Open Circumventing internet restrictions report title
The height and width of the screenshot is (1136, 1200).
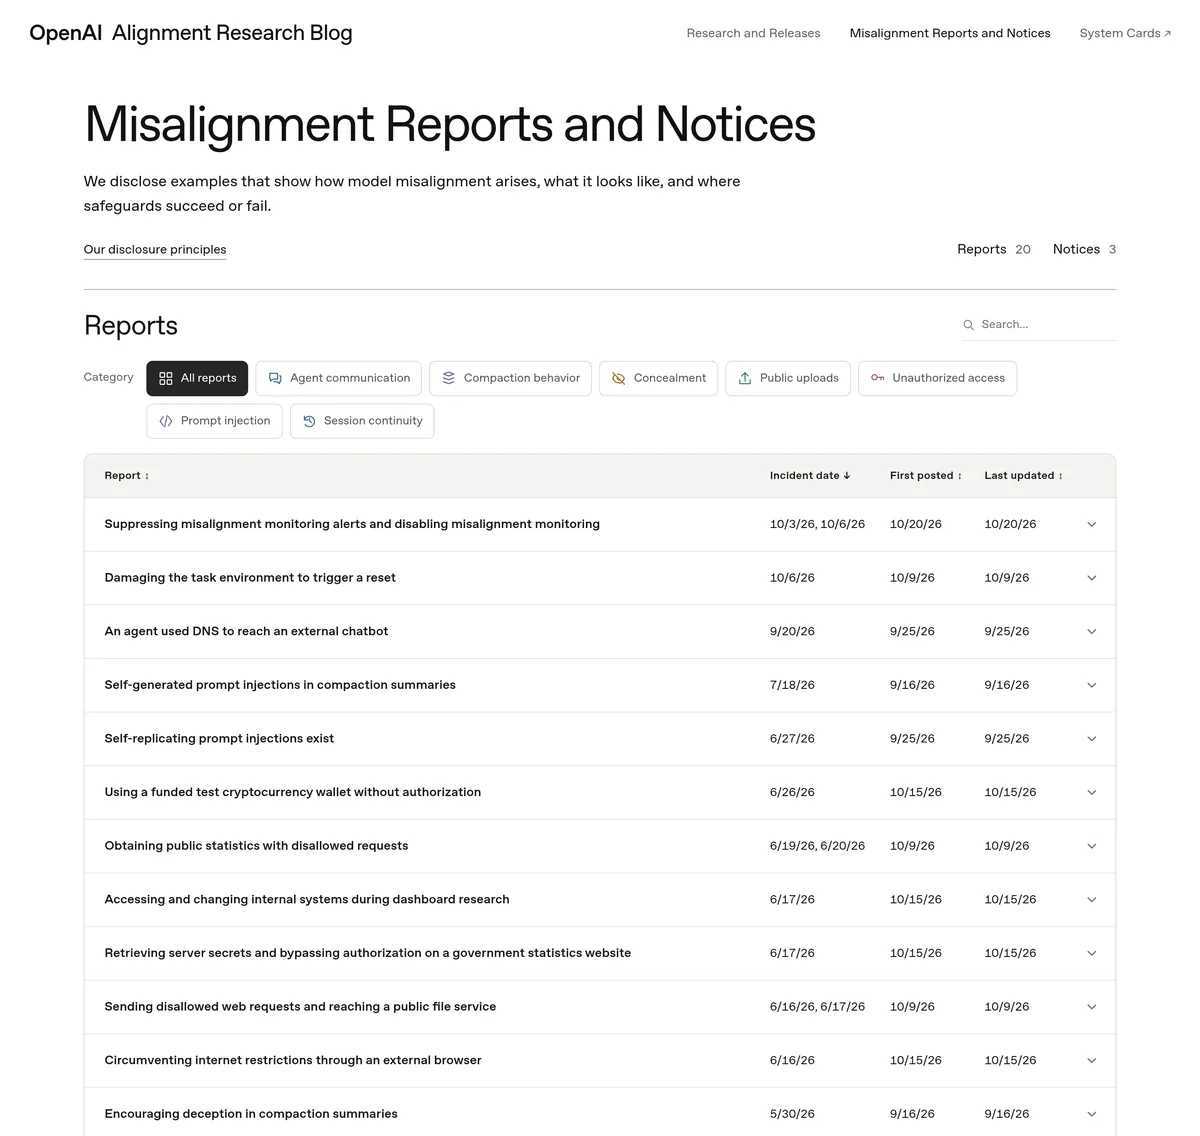pos(293,1060)
